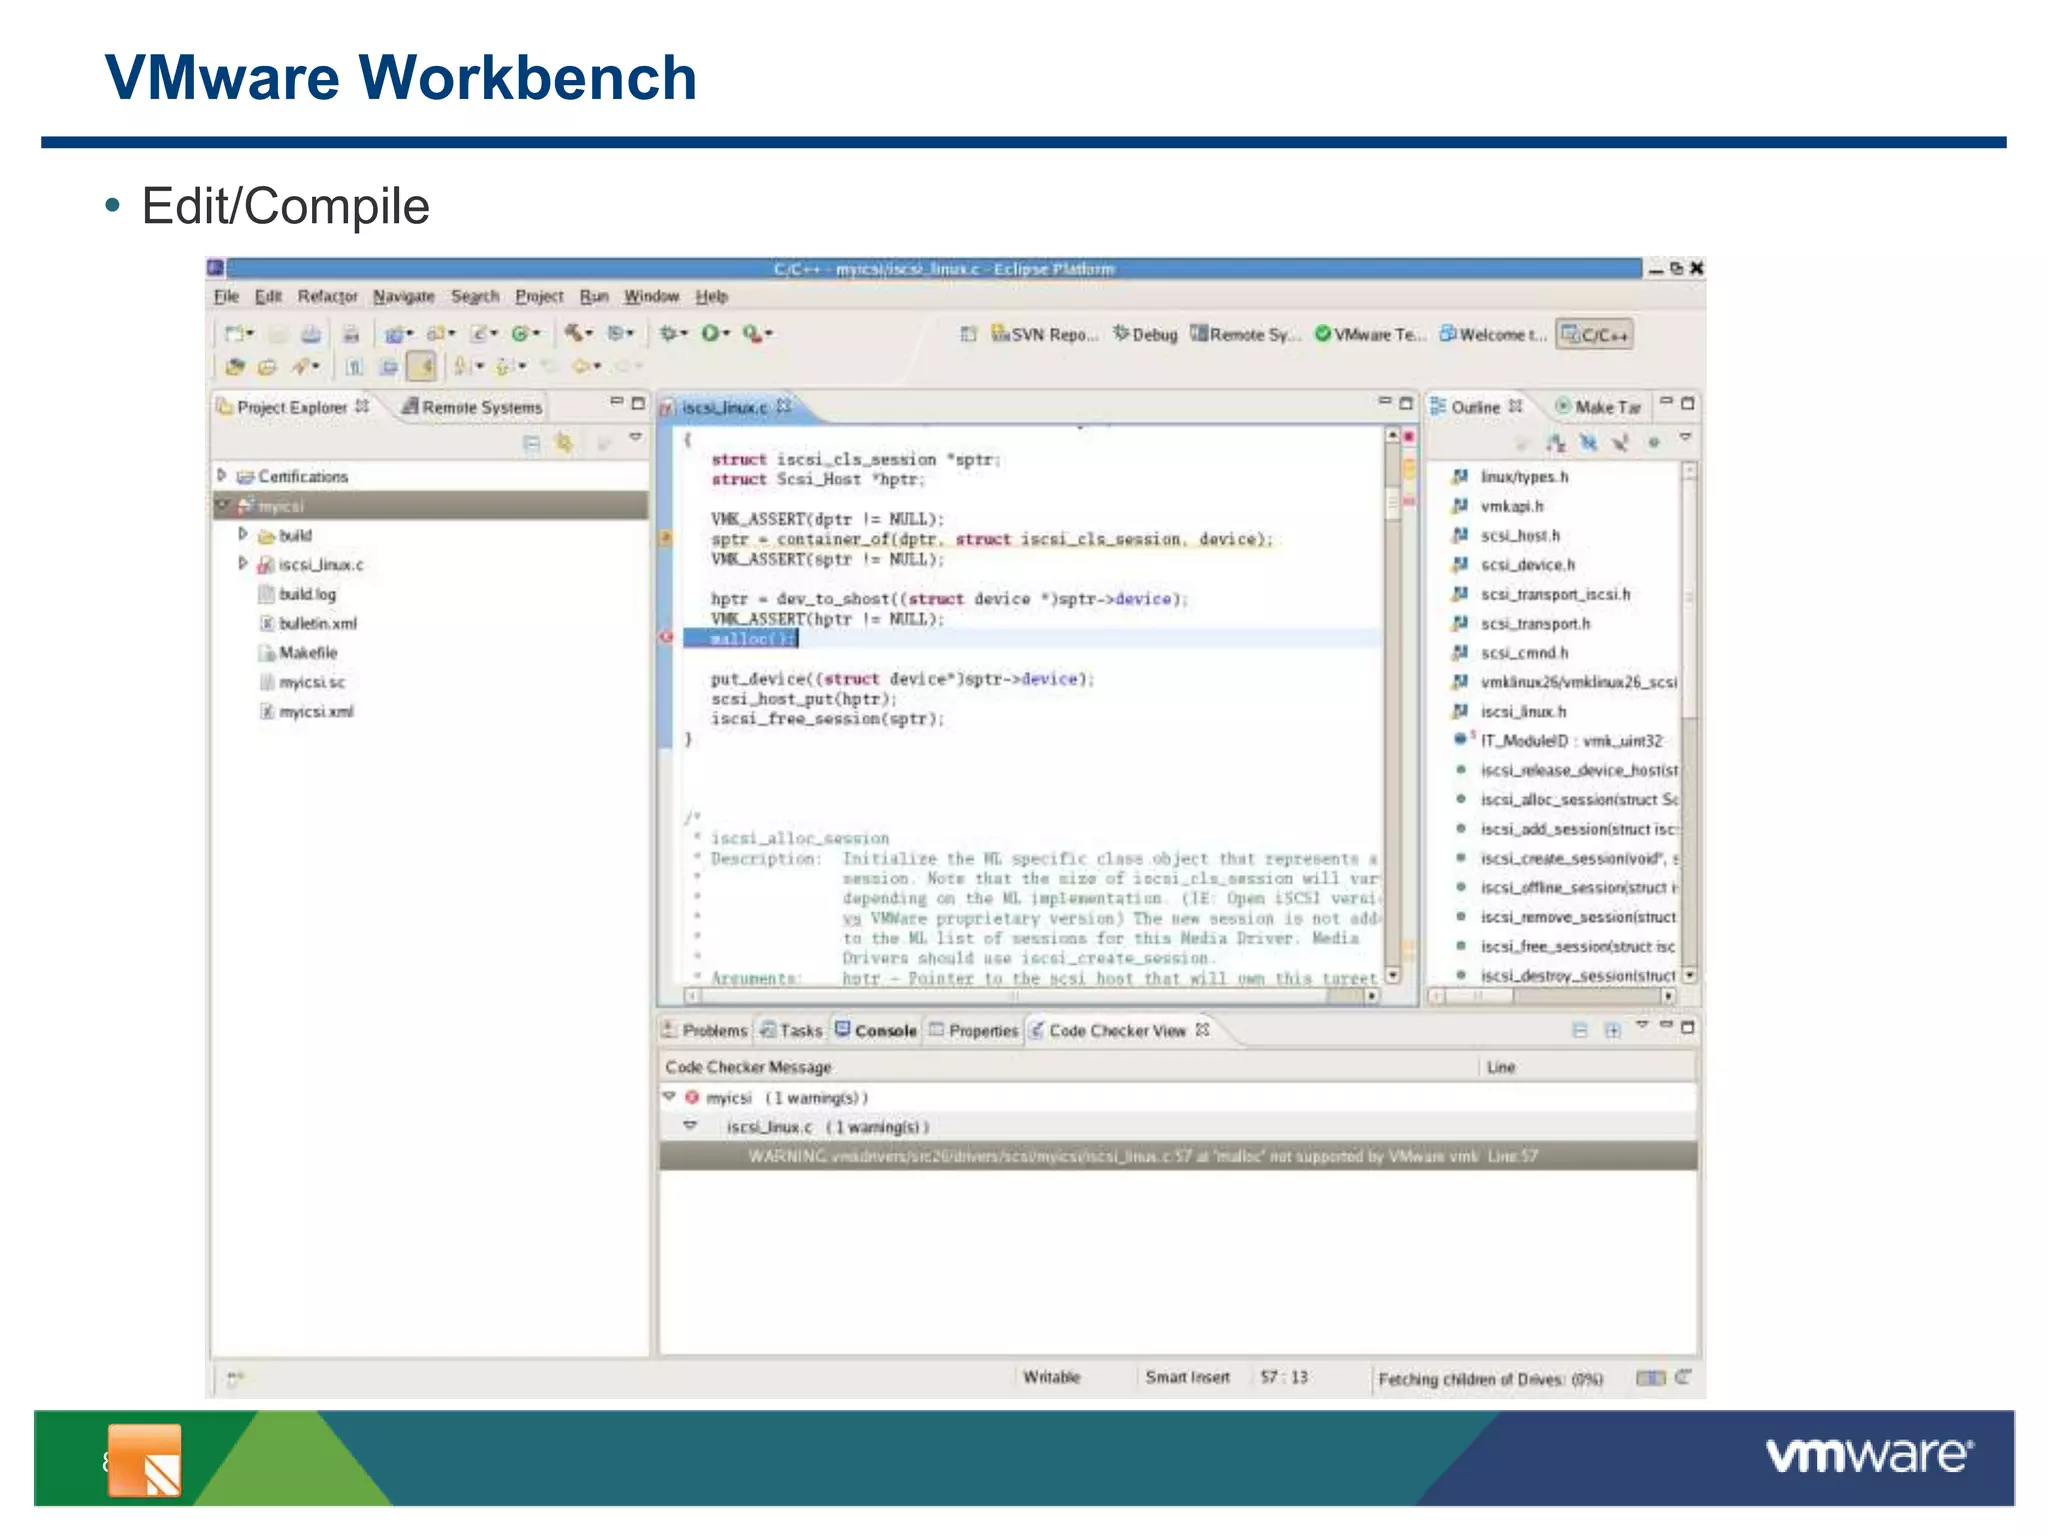Click the Search flashlight toolbar icon
2048x1536 pixels.
pyautogui.click(x=299, y=367)
